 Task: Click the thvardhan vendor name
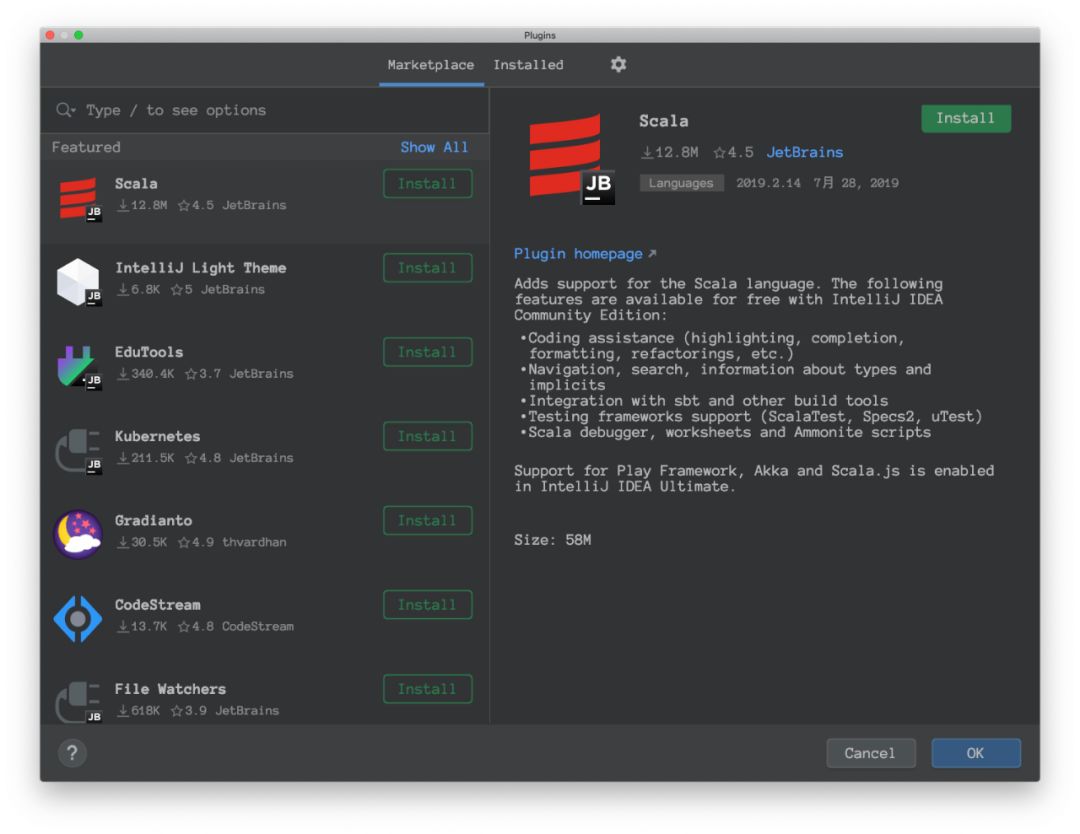pos(254,543)
